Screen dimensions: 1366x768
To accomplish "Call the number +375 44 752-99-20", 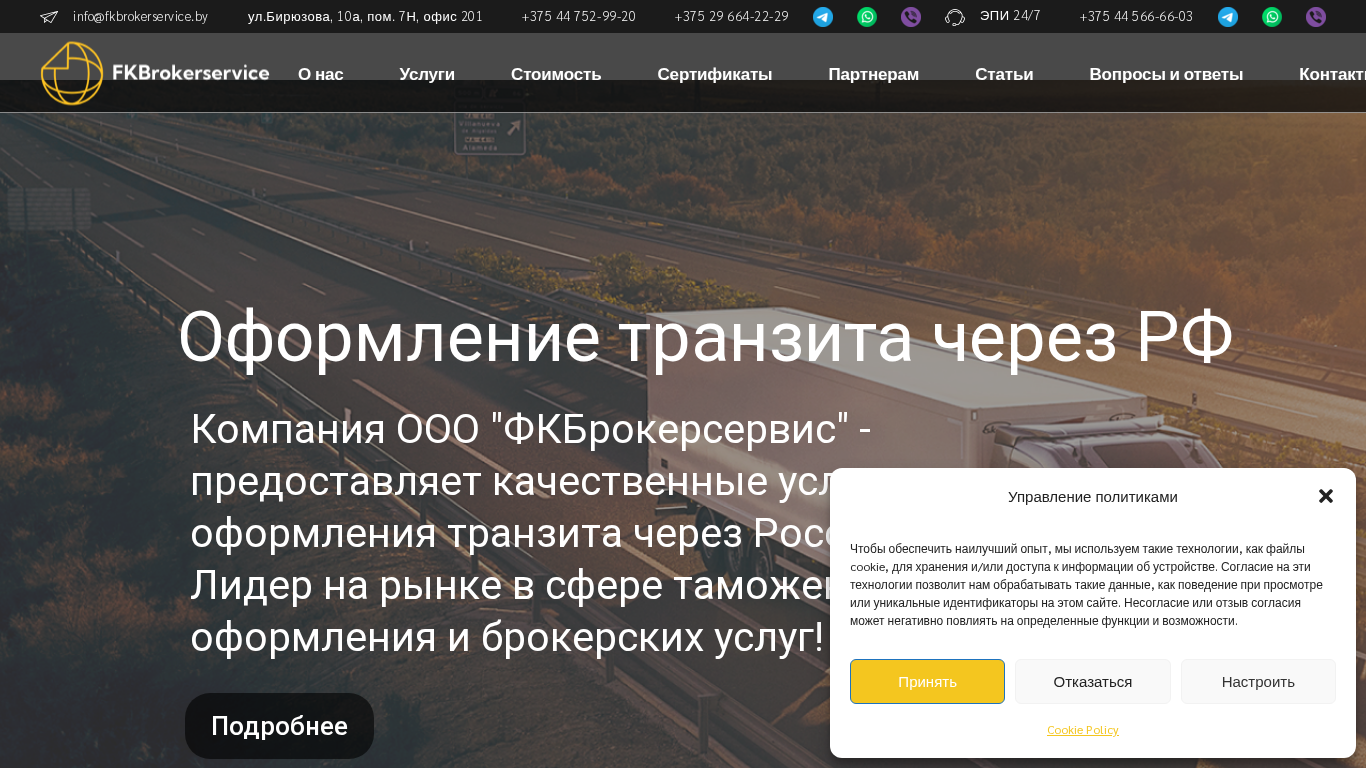I will click(x=578, y=17).
